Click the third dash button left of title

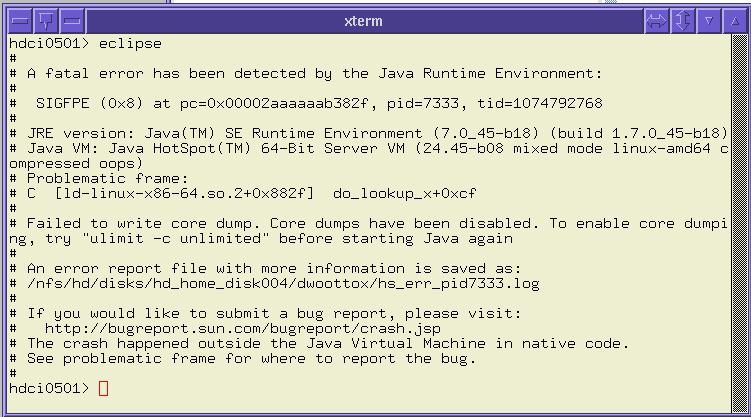click(72, 20)
